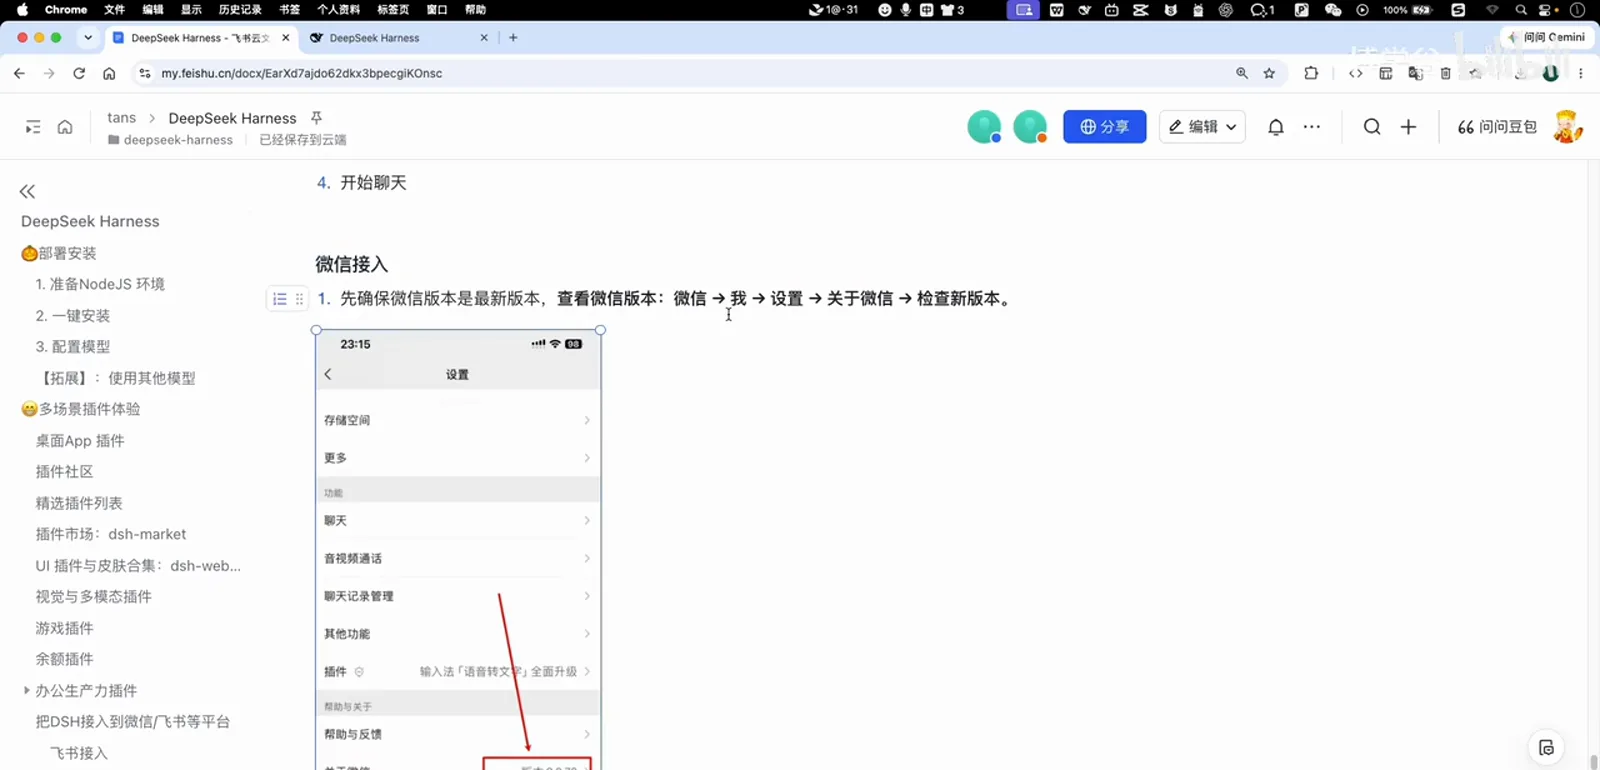
Task: Jump to 多场景插件体验 section
Action: (80, 409)
